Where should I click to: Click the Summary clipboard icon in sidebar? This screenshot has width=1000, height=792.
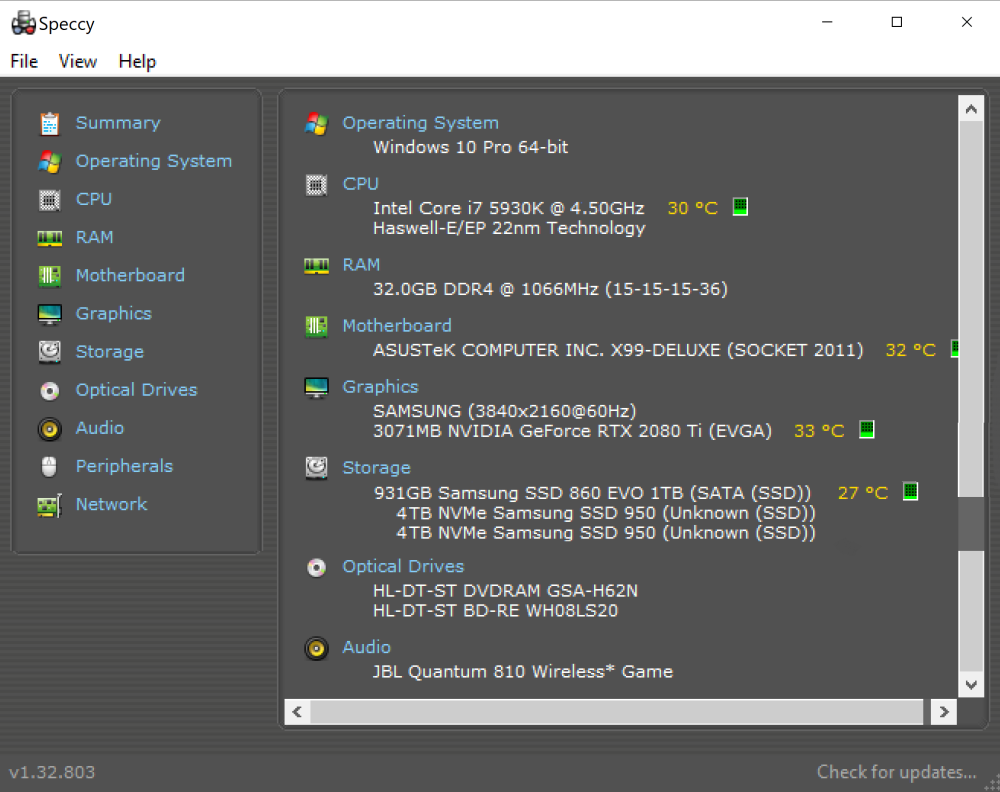(x=49, y=123)
